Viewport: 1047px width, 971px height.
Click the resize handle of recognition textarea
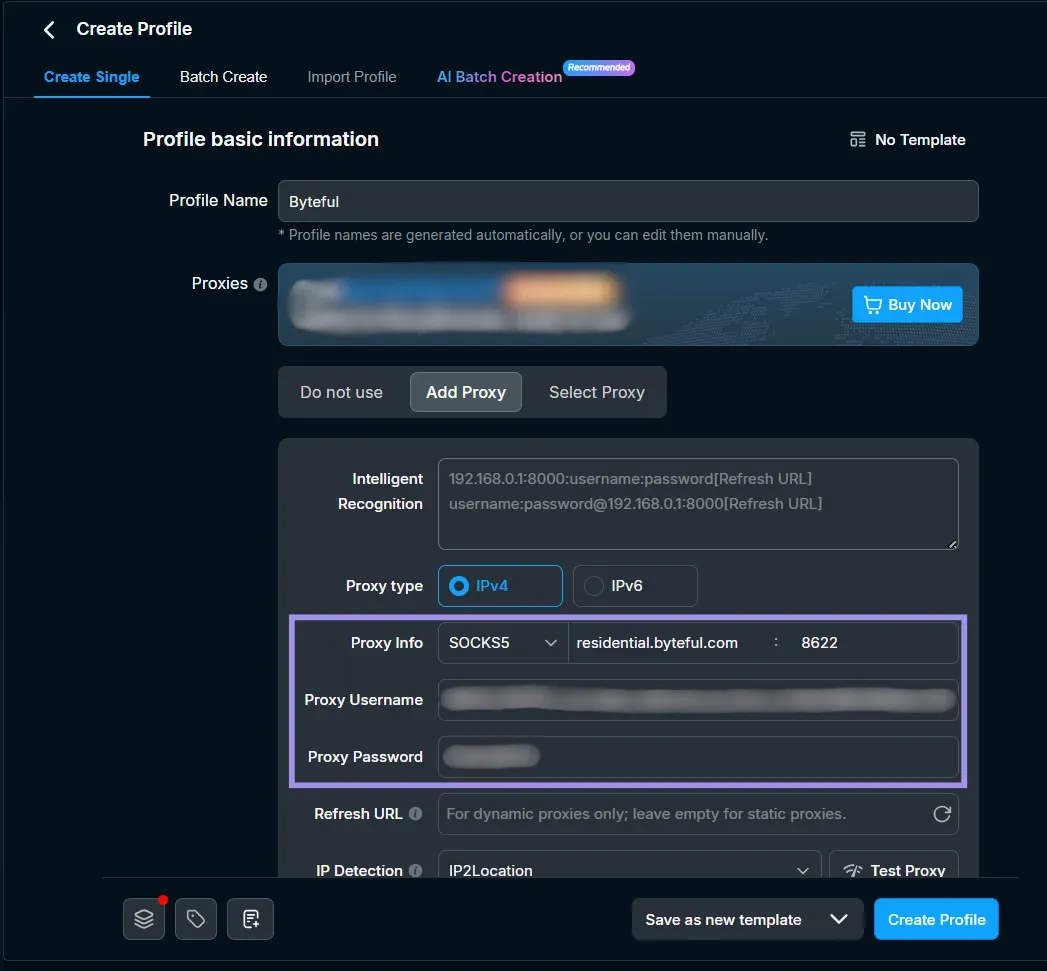point(952,544)
